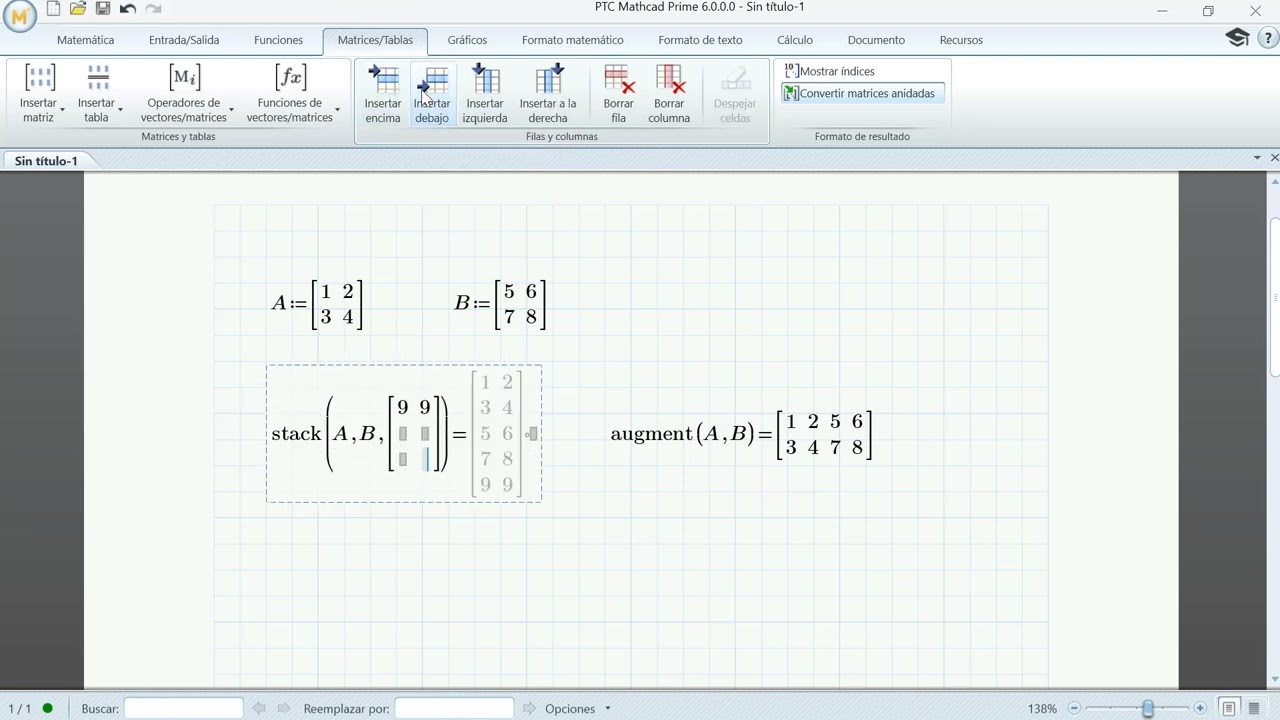The image size is (1280, 720).
Task: Open the Formato matemático ribbon tab
Action: pos(572,40)
